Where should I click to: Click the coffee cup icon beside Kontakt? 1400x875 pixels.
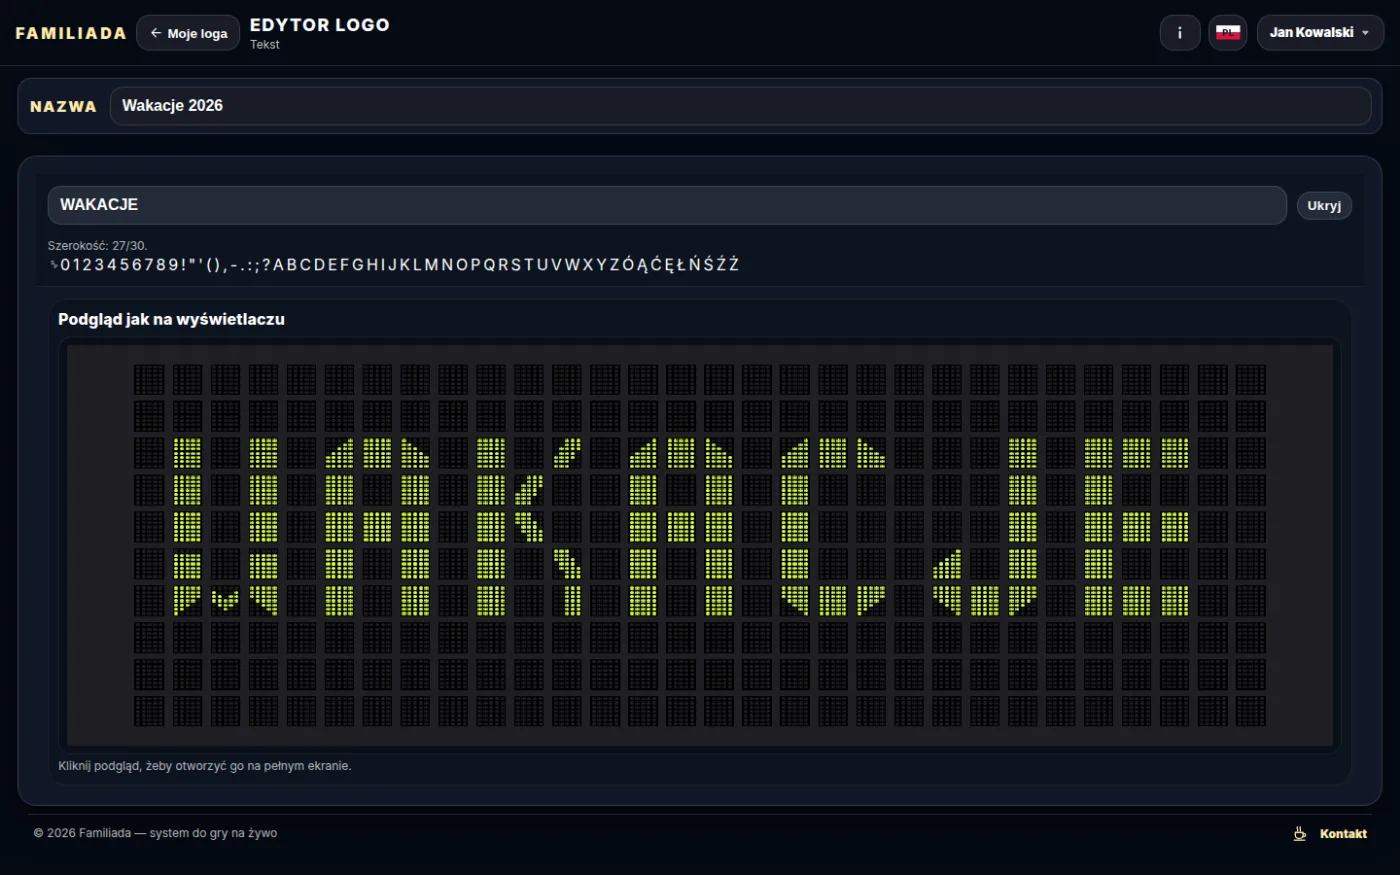(x=1300, y=834)
